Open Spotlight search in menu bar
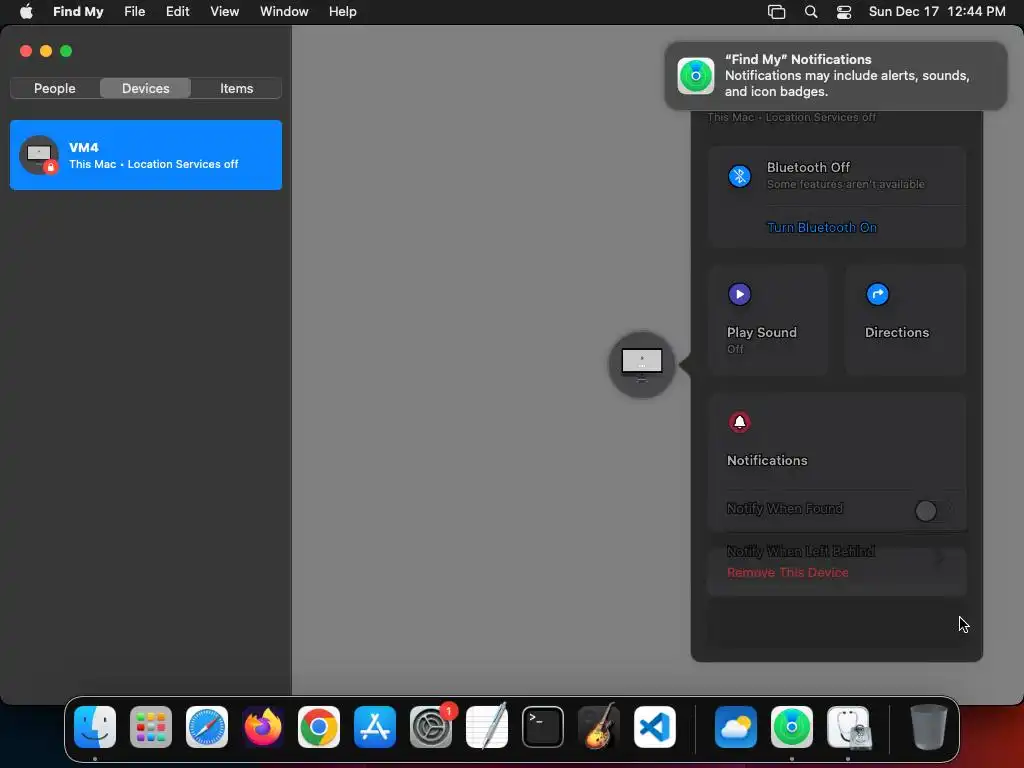Screen dimensions: 1024x768 (810, 12)
